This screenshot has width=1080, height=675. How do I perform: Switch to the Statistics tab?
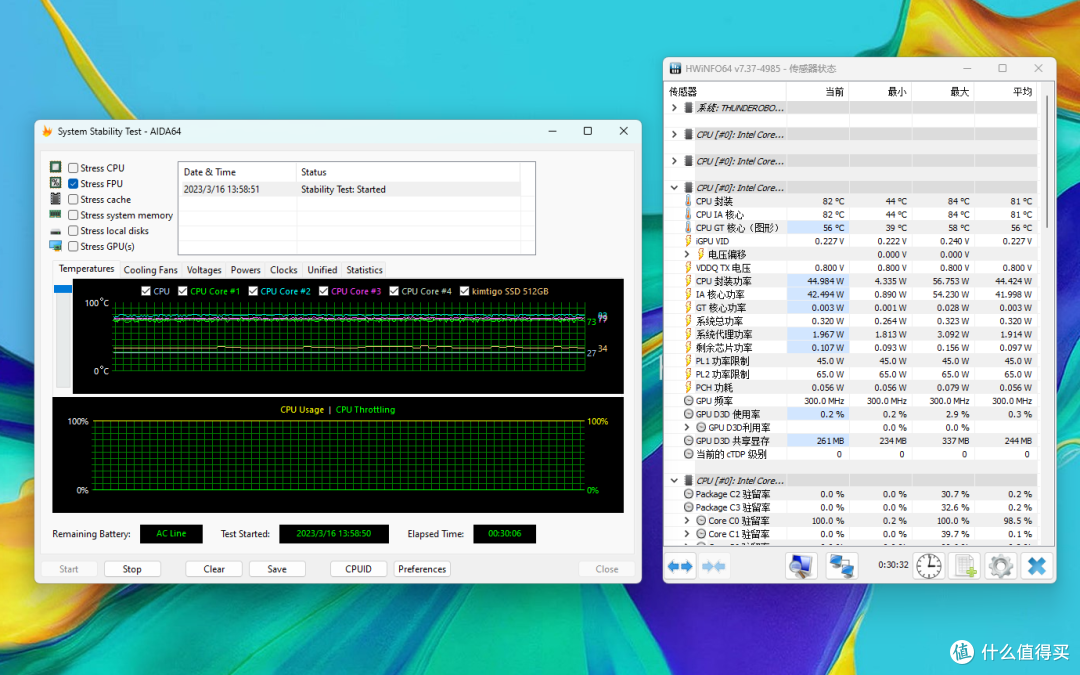364,270
